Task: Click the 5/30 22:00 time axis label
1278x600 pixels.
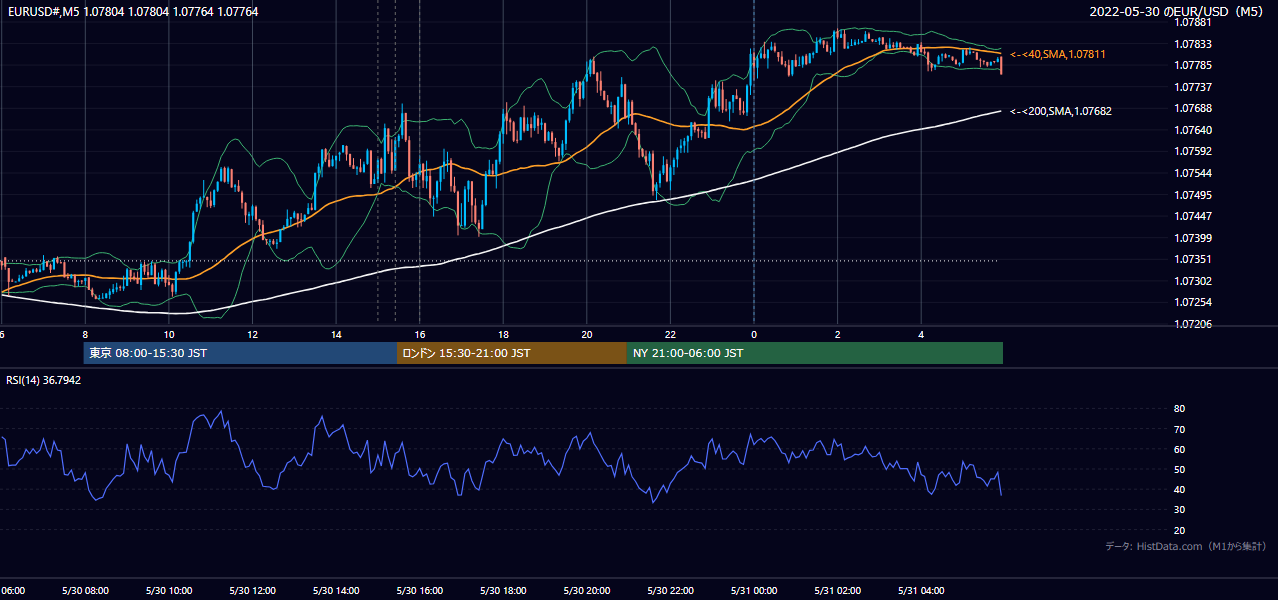Action: click(x=670, y=591)
